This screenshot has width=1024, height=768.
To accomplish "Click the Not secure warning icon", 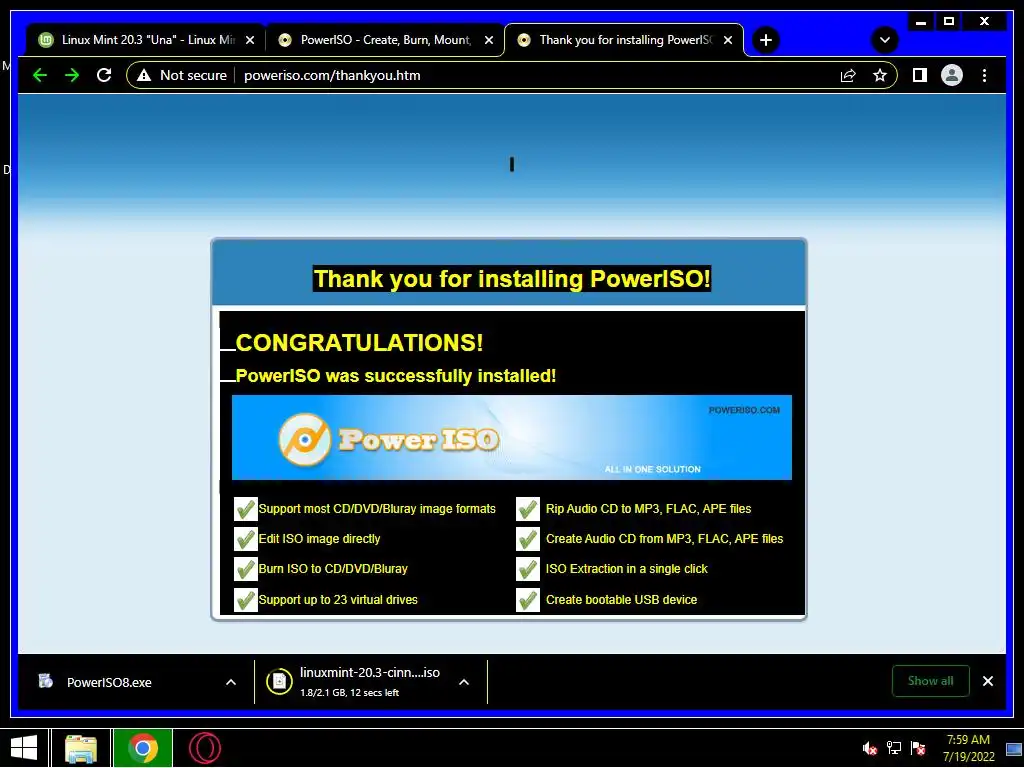I will tap(144, 76).
